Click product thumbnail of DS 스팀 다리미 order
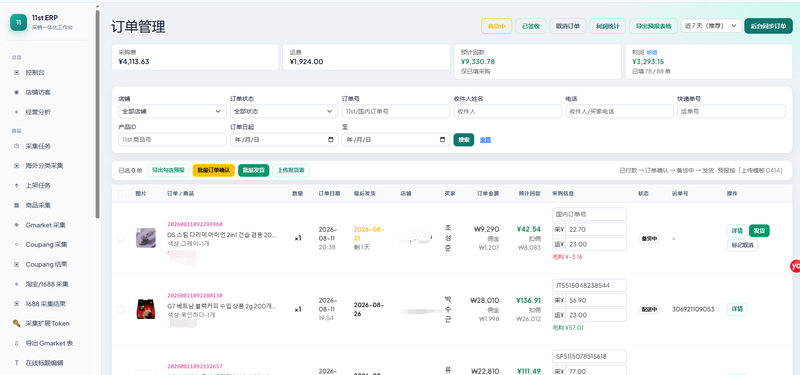Viewport: 800px width, 375px height. point(145,238)
